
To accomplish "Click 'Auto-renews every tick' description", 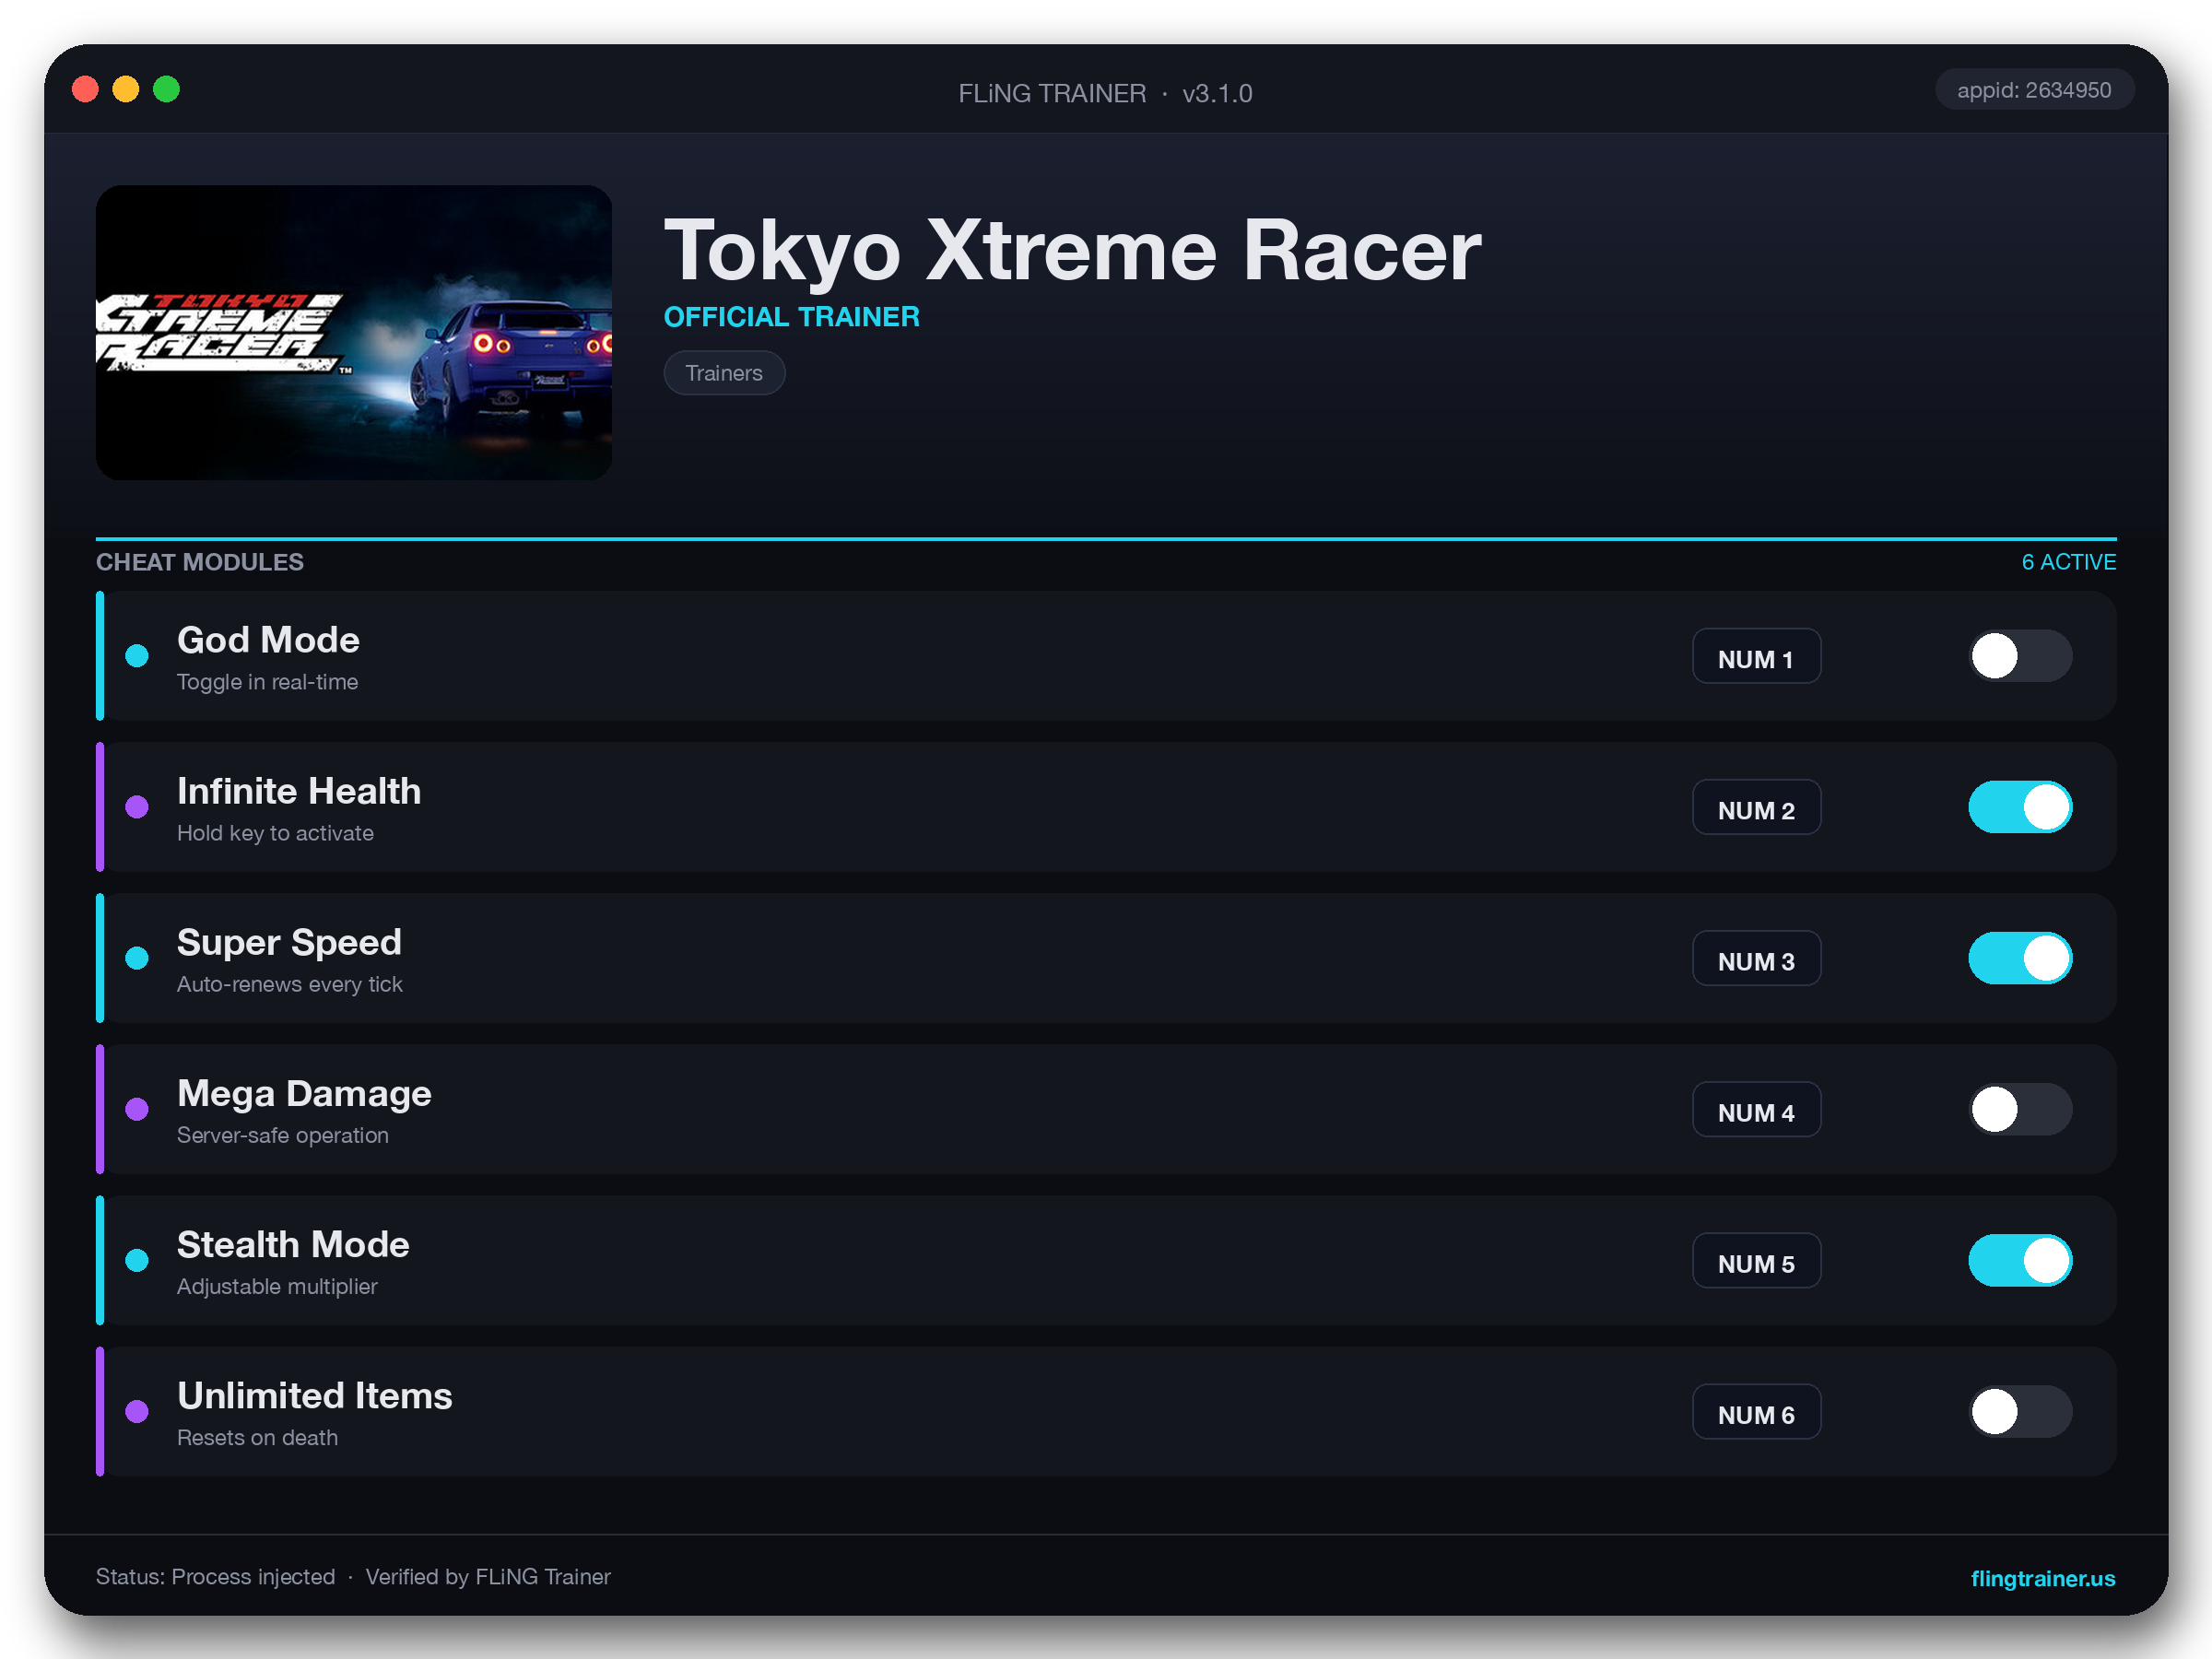I will coord(290,984).
